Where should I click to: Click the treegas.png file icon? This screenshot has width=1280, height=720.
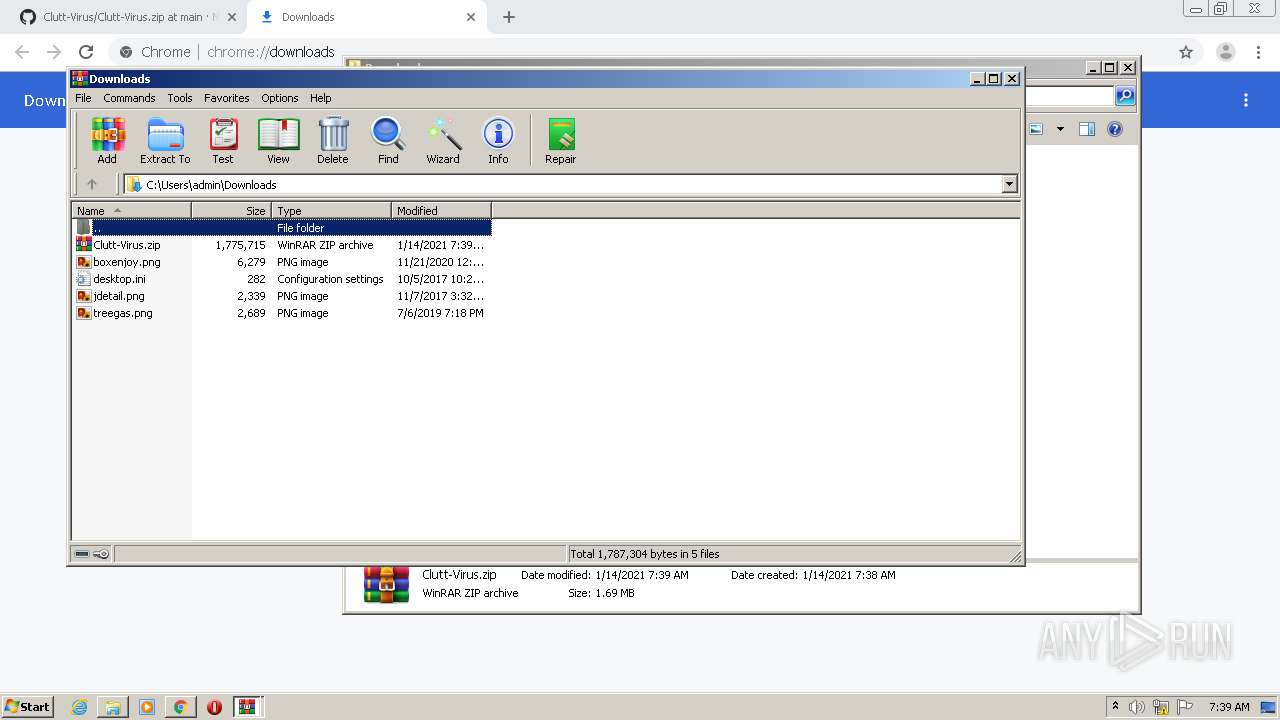pos(84,313)
